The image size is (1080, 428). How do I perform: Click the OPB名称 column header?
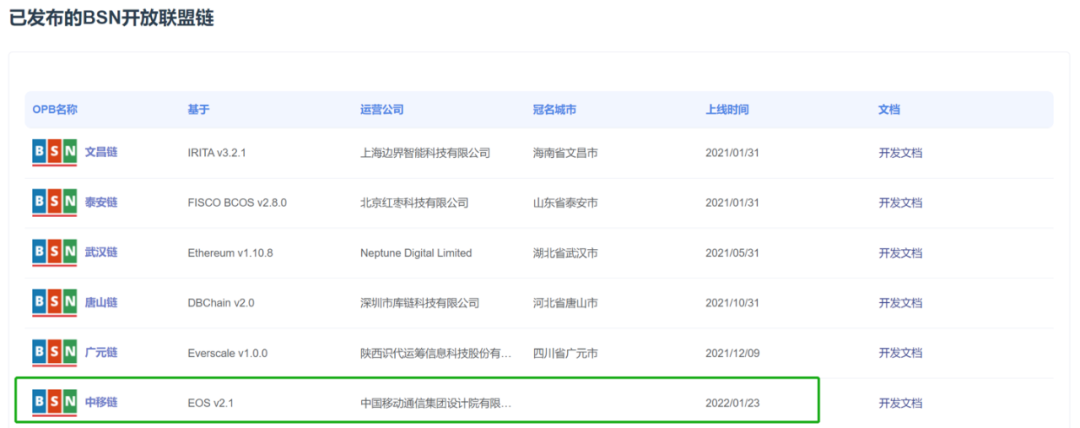(x=55, y=110)
